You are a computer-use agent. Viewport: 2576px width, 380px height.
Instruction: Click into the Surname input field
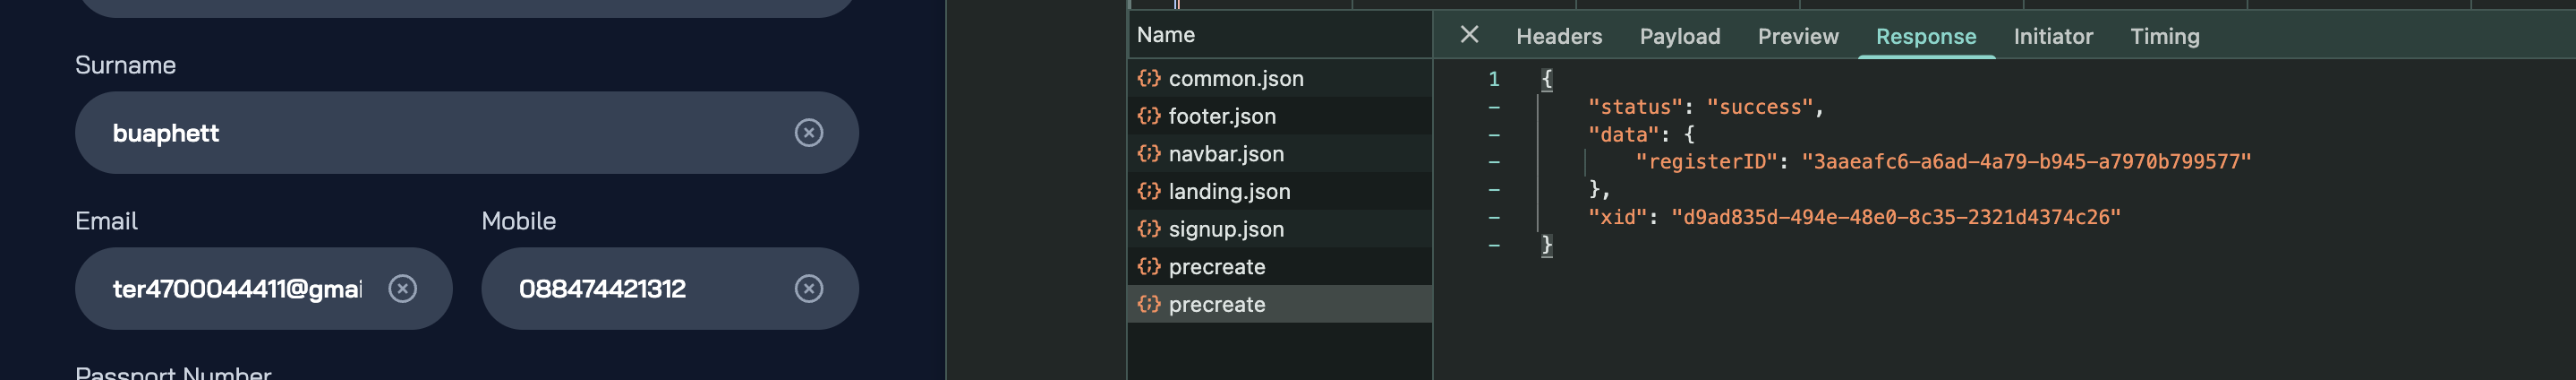click(x=440, y=133)
